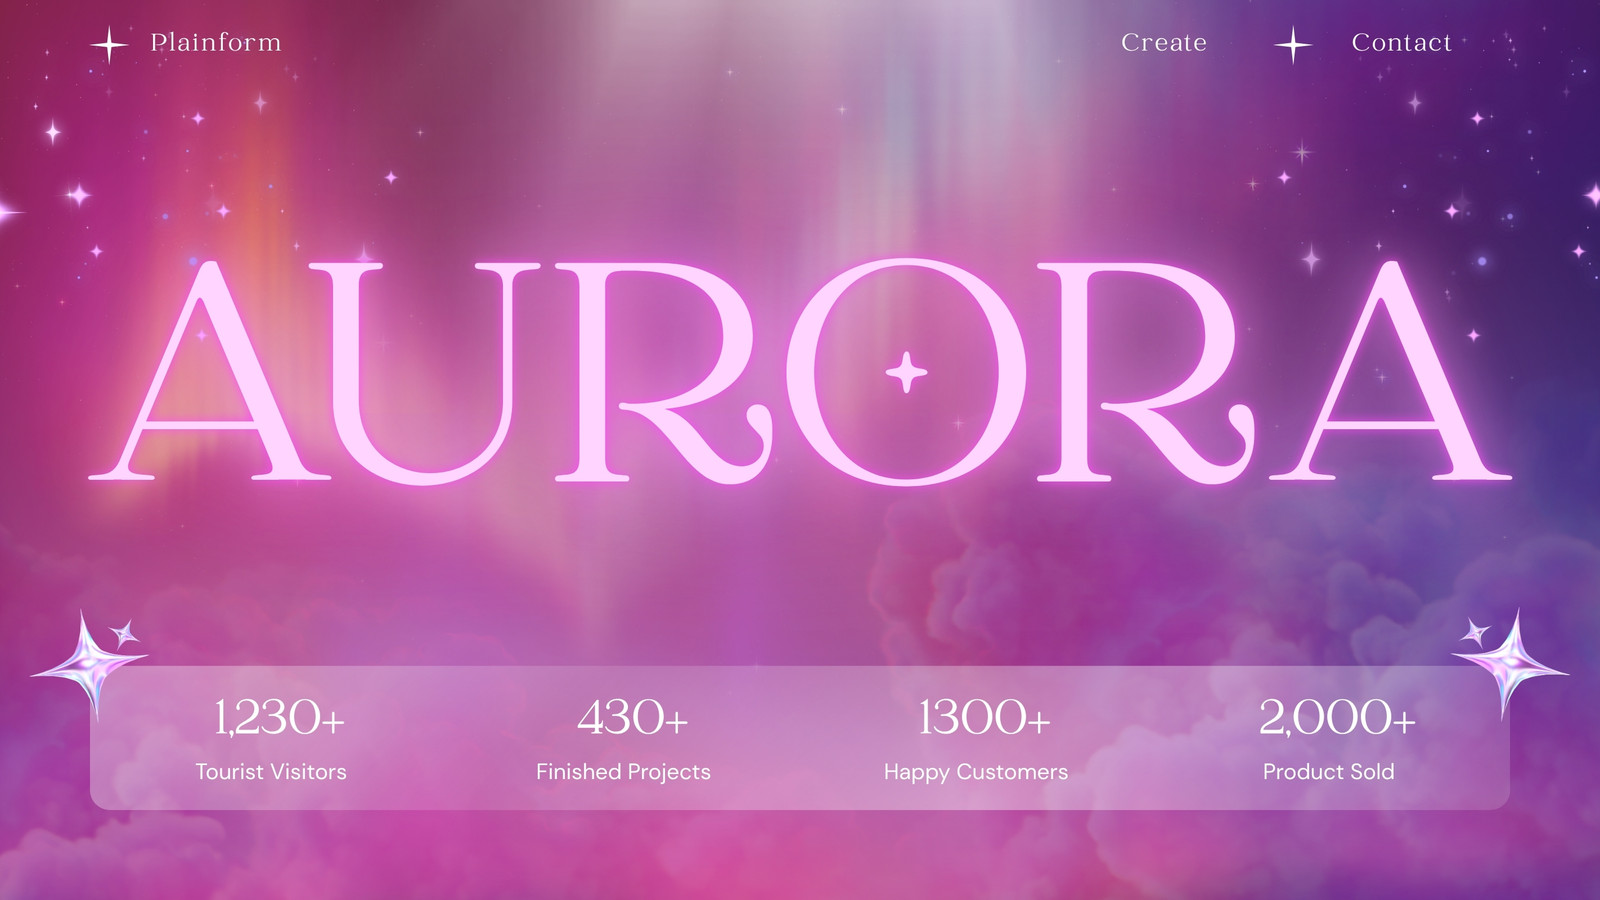Click the large holographic star at stats panel right corner
The width and height of the screenshot is (1600, 900).
tap(1511, 664)
